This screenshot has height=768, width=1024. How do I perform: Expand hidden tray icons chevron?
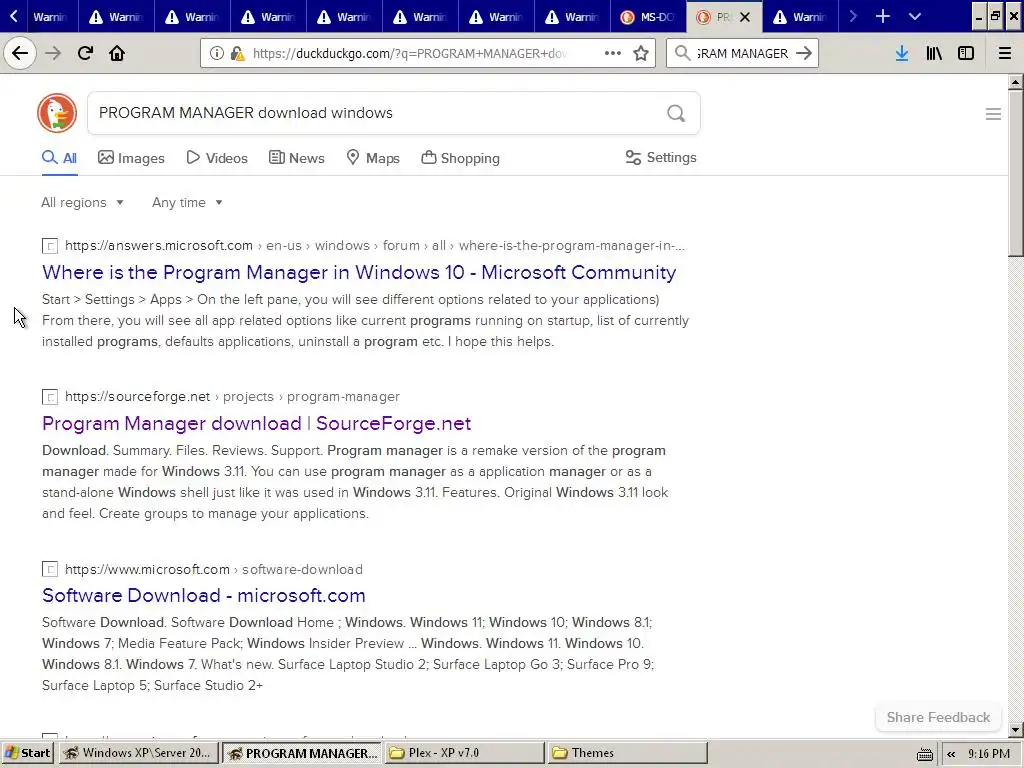(951, 754)
